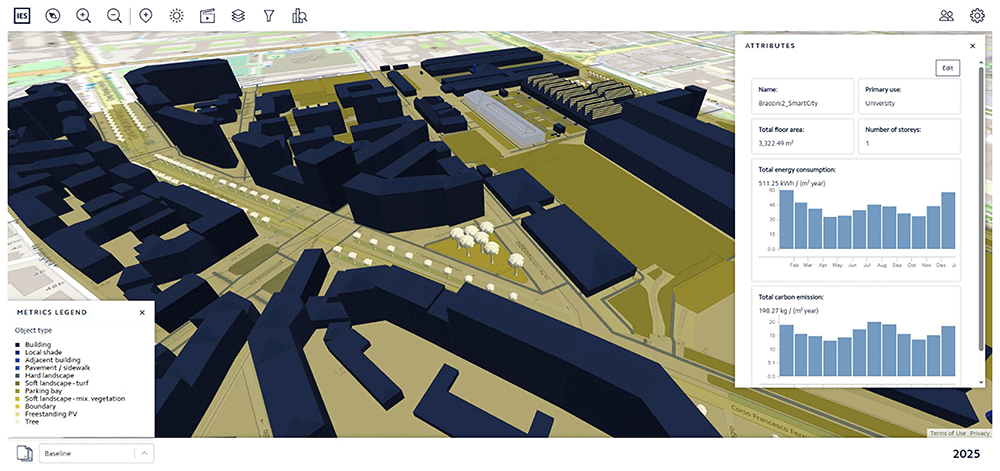Open the Privacy link
The width and height of the screenshot is (1000, 471).
[x=982, y=433]
